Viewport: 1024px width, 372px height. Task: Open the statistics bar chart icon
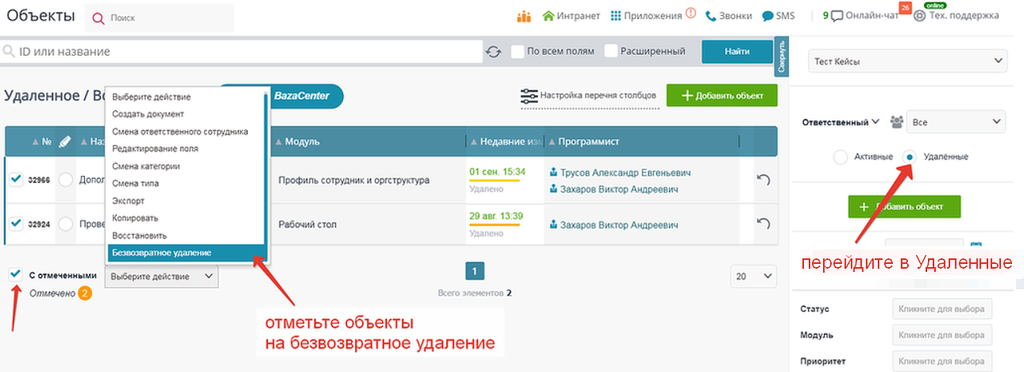[x=524, y=16]
